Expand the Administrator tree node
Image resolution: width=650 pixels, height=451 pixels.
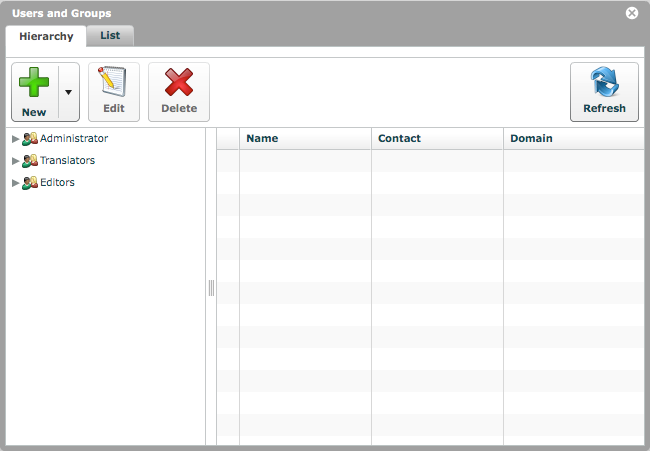pyautogui.click(x=15, y=139)
